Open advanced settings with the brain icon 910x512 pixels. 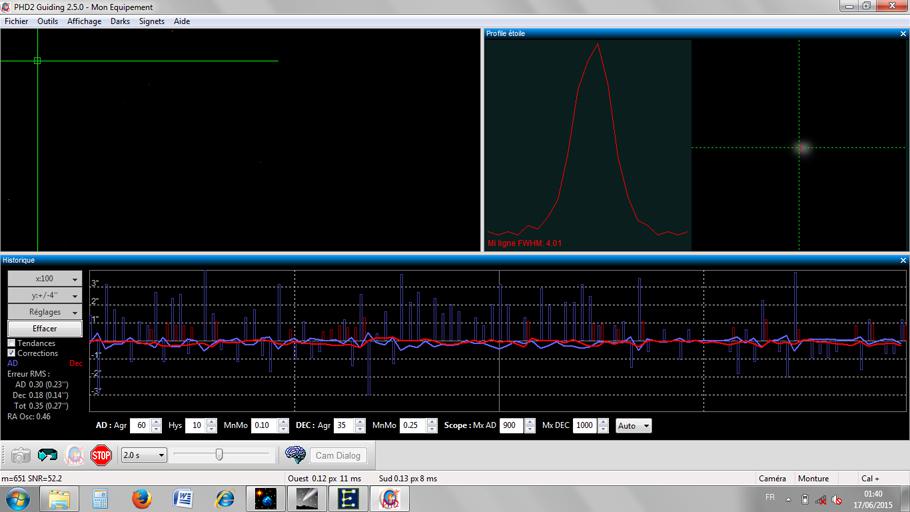click(295, 455)
